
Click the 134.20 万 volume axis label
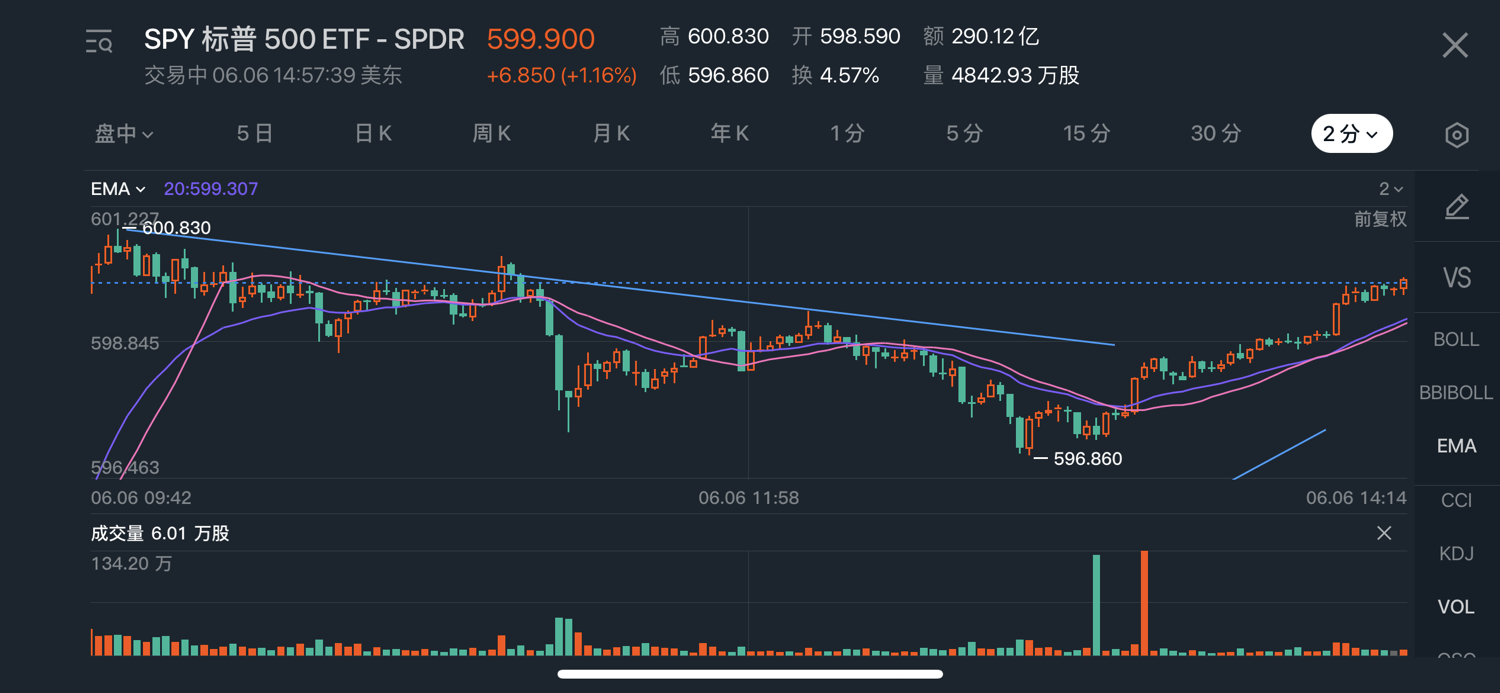(x=131, y=564)
